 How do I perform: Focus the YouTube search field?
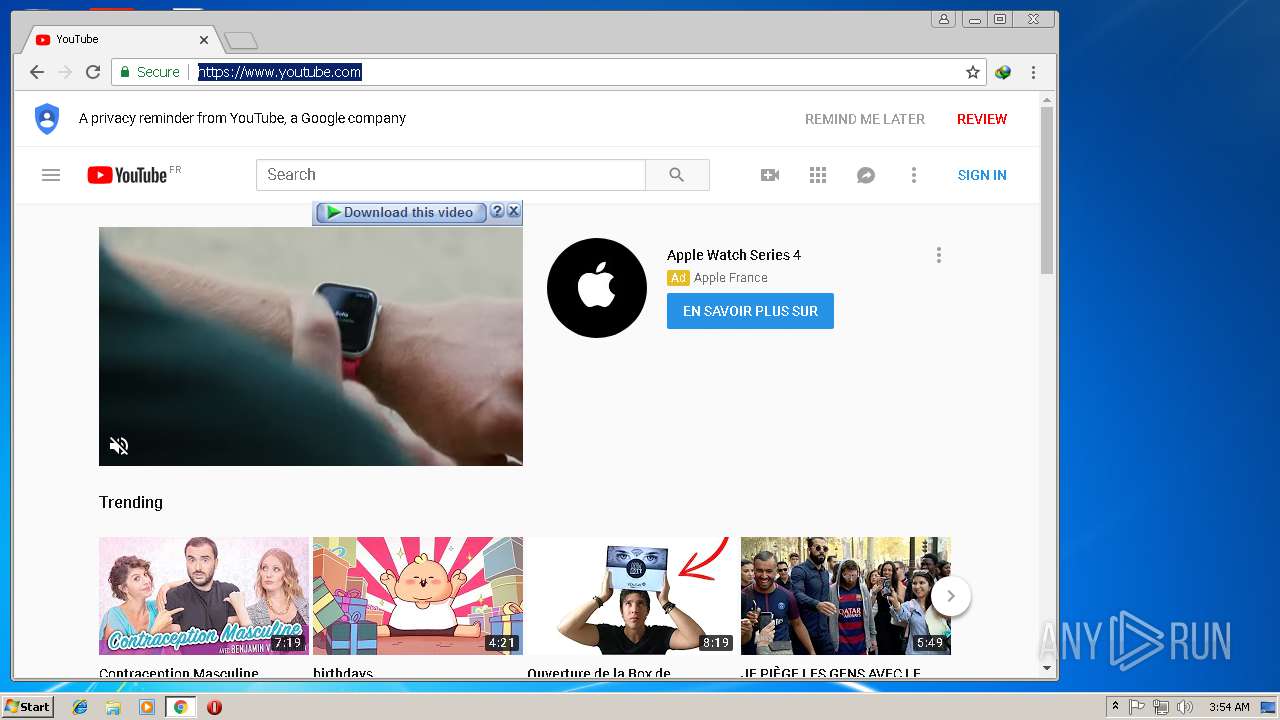pos(451,175)
